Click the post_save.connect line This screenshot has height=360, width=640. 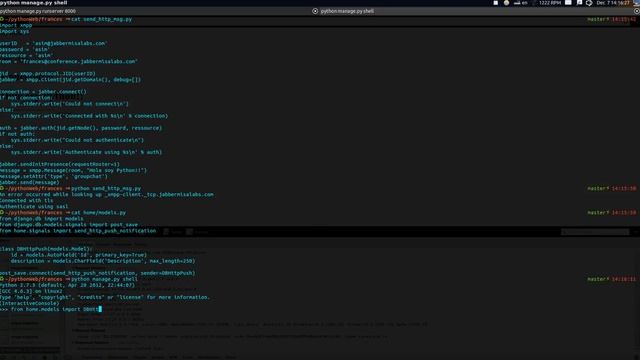tap(98, 273)
